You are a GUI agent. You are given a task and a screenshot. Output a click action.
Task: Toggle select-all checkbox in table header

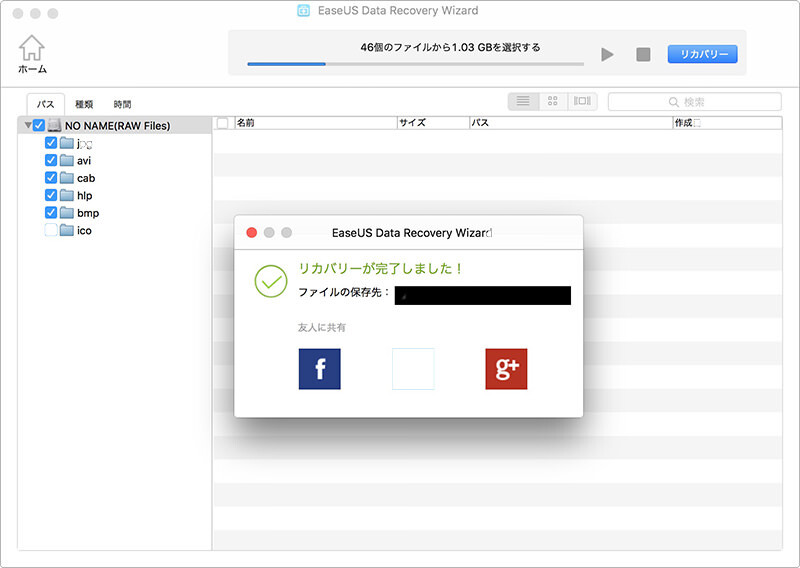pos(222,123)
